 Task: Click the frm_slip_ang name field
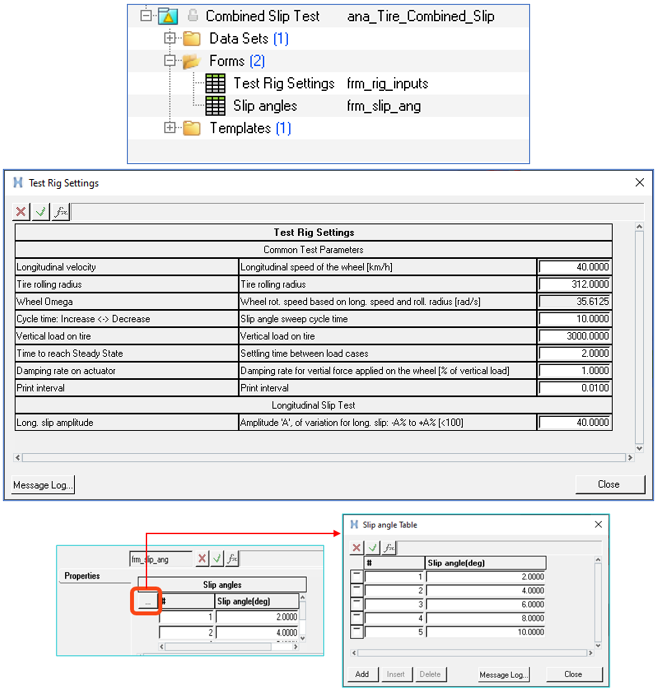(x=161, y=559)
